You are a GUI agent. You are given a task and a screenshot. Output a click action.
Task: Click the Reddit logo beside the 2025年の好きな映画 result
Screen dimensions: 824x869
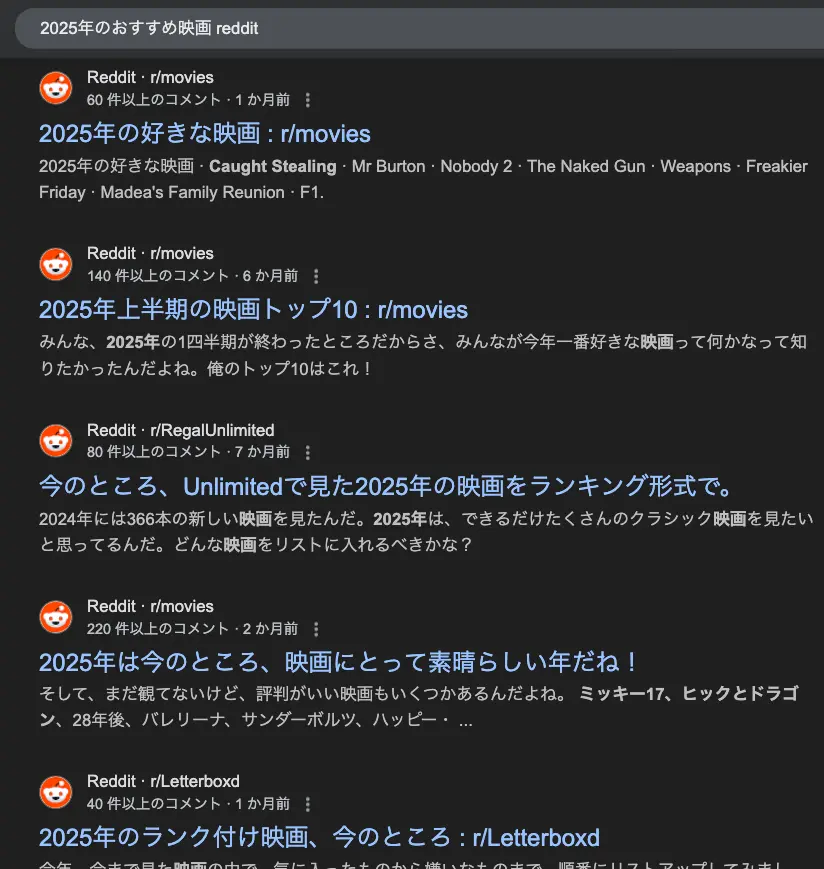[x=56, y=88]
